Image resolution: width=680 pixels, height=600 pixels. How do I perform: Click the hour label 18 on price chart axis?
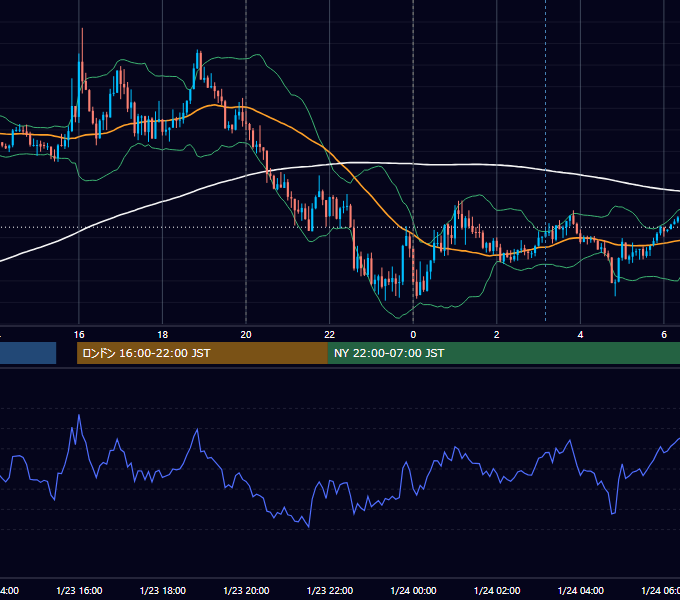[163, 335]
